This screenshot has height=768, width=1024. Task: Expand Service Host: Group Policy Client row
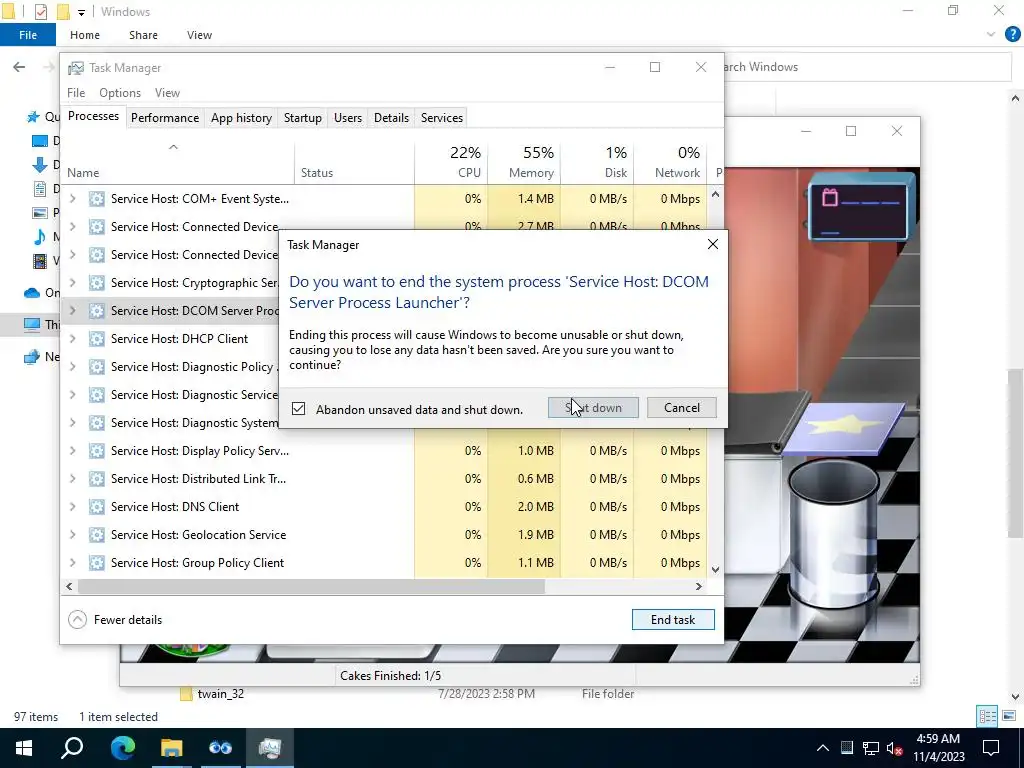(x=72, y=563)
